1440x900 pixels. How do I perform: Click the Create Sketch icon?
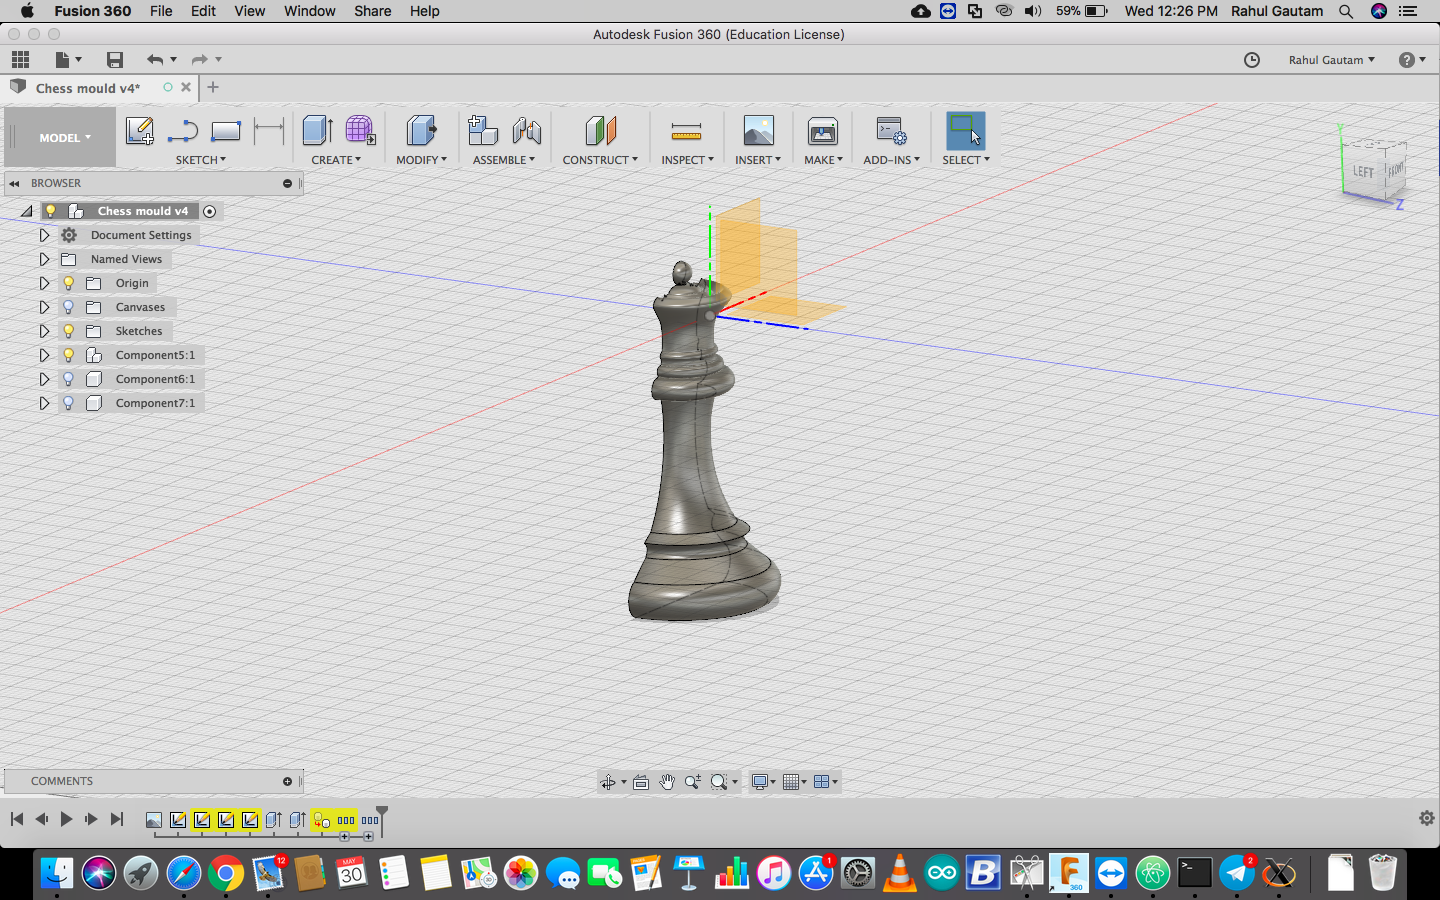pyautogui.click(x=140, y=131)
